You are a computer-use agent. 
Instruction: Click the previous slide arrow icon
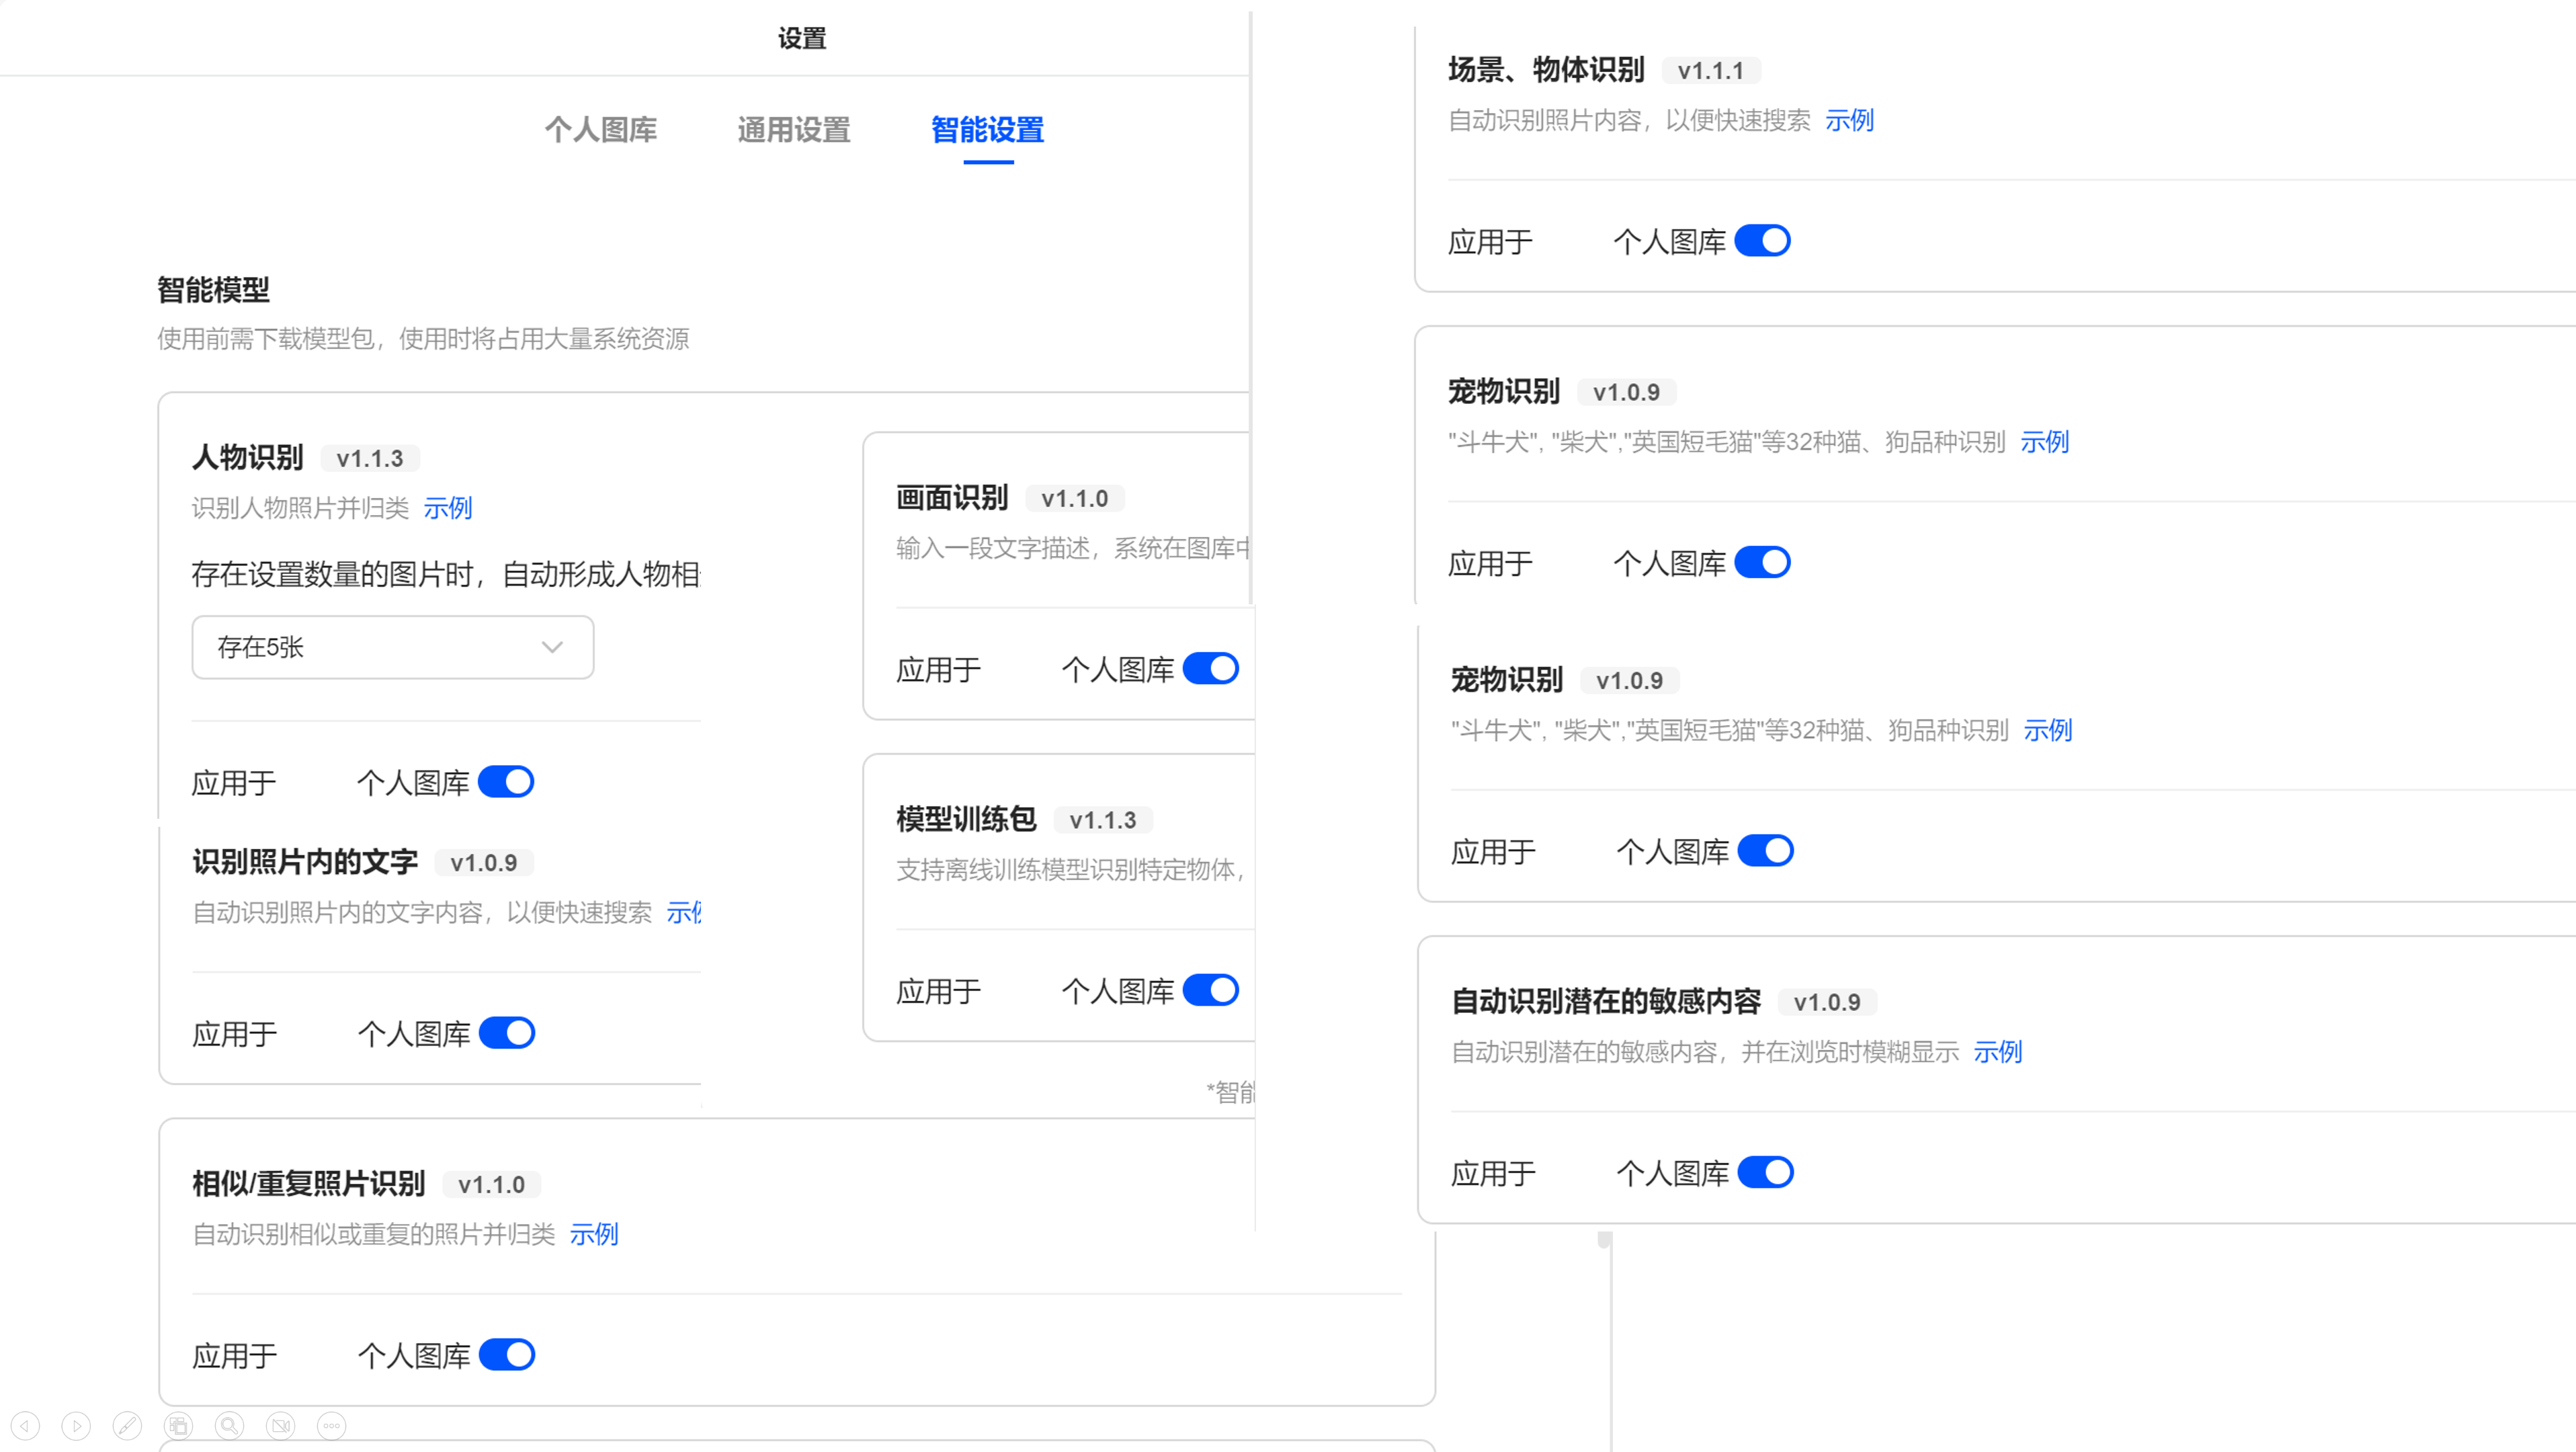[25, 1426]
